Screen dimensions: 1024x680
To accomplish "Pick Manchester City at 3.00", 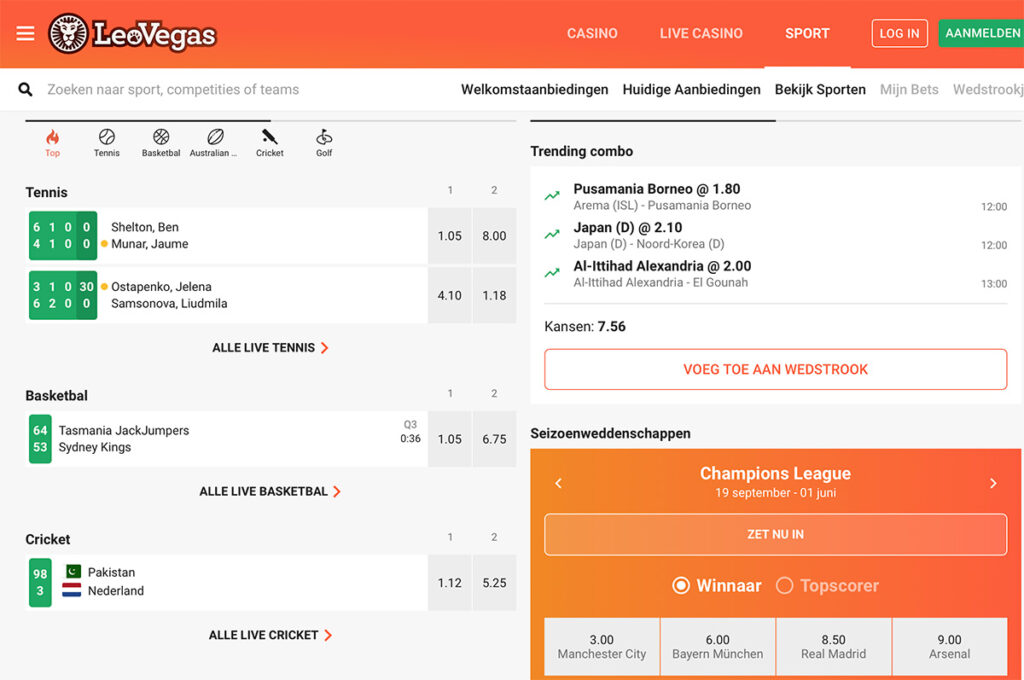I will pyautogui.click(x=601, y=646).
